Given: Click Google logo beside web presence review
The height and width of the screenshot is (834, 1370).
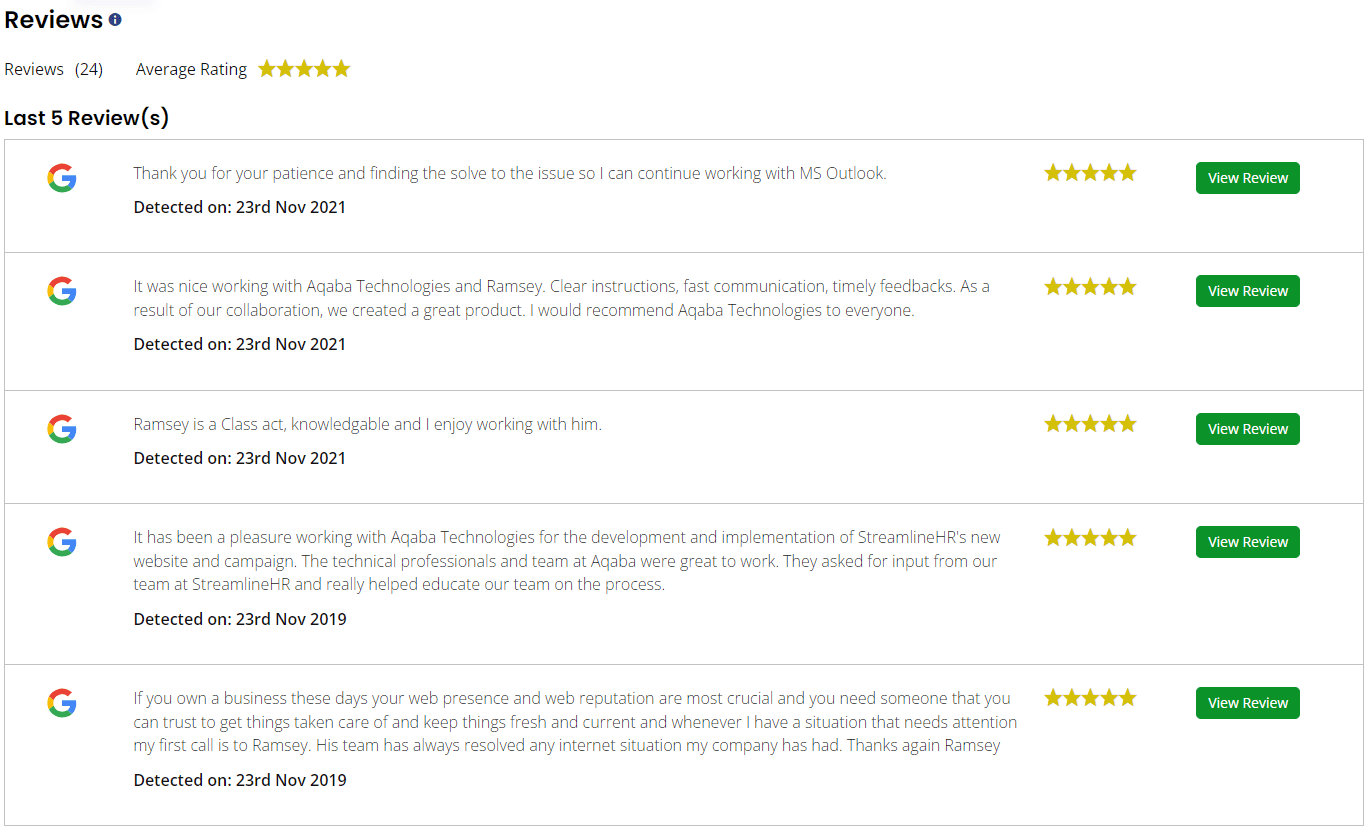Looking at the screenshot, I should [62, 703].
